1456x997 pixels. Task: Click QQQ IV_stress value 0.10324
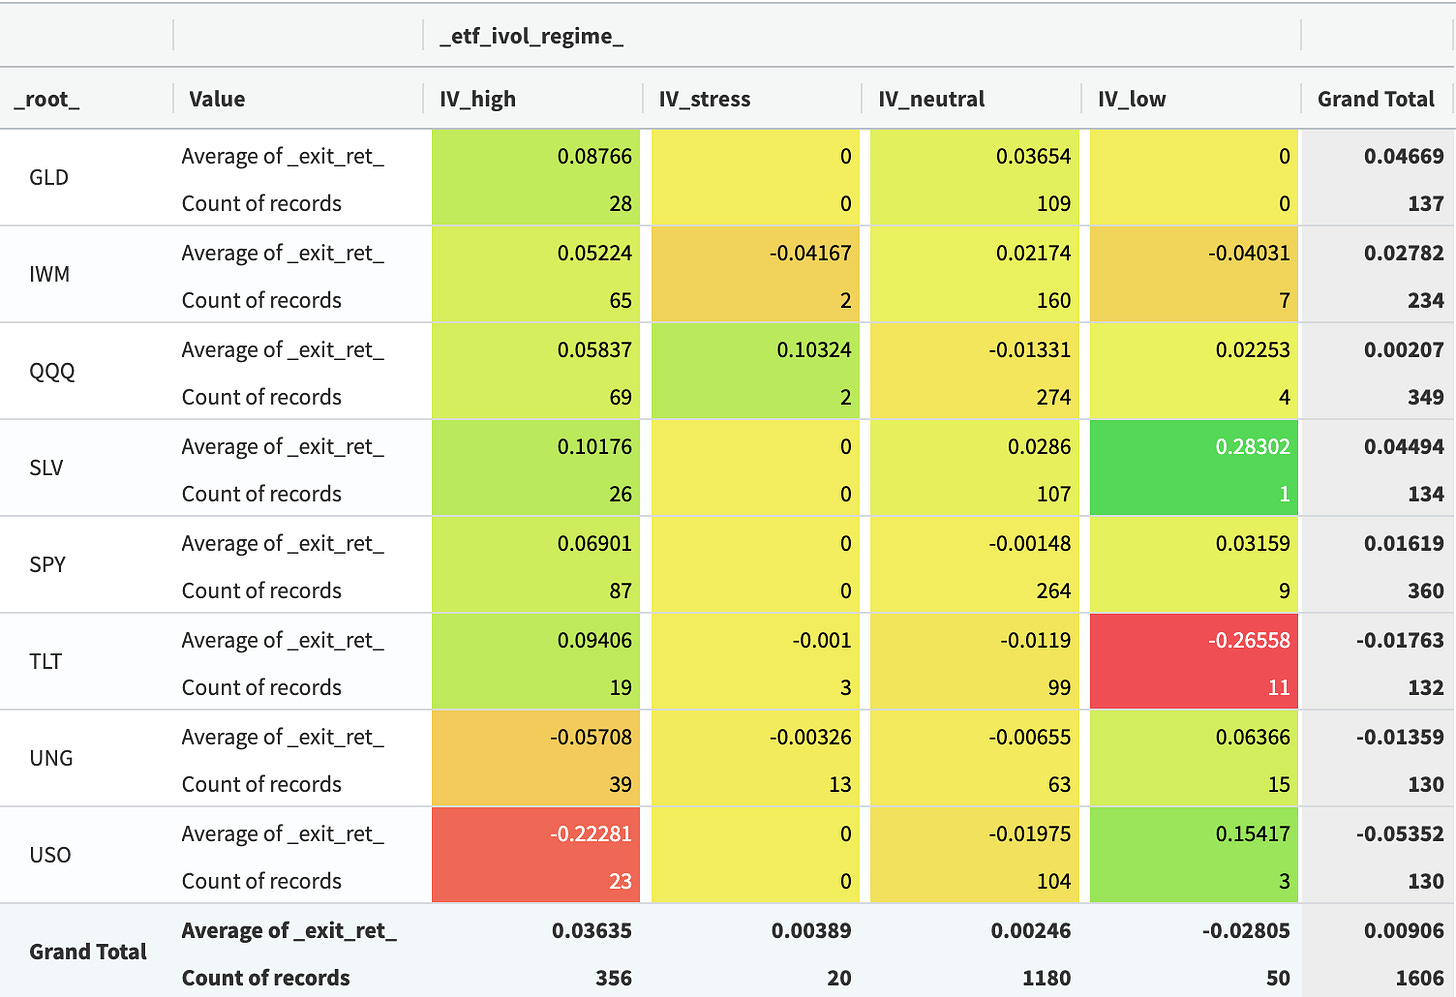pos(814,350)
